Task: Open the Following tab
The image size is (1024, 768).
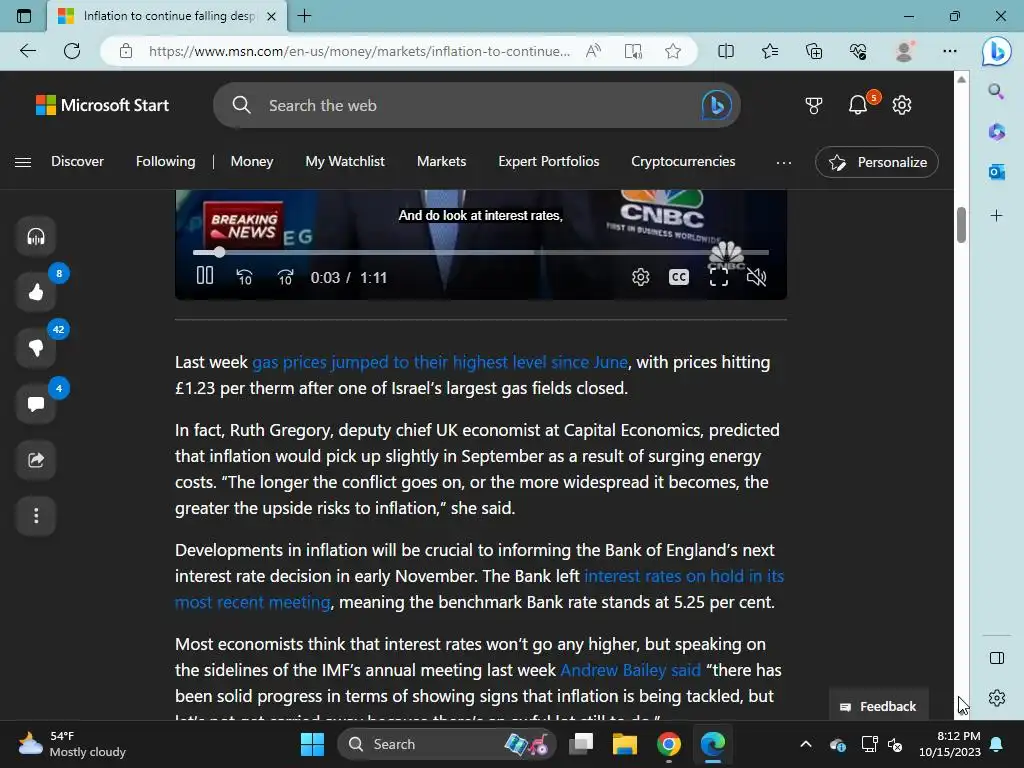Action: [165, 161]
